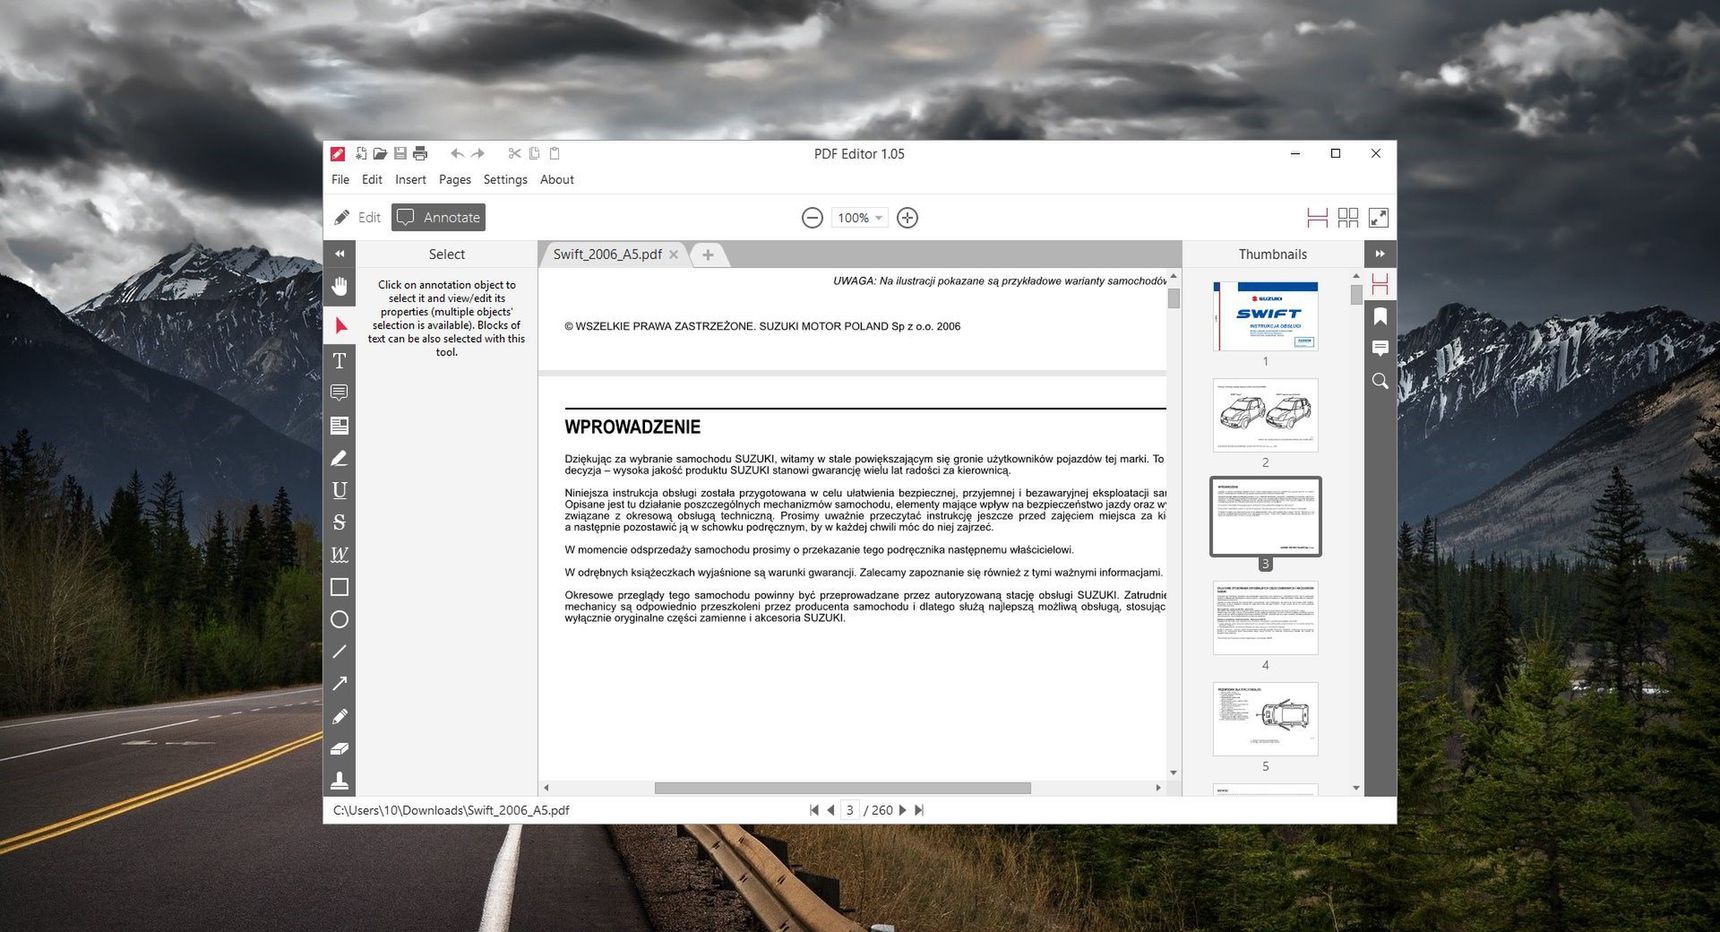Switch to single page continuous view
Viewport: 1720px width, 932px height.
coord(1317,217)
